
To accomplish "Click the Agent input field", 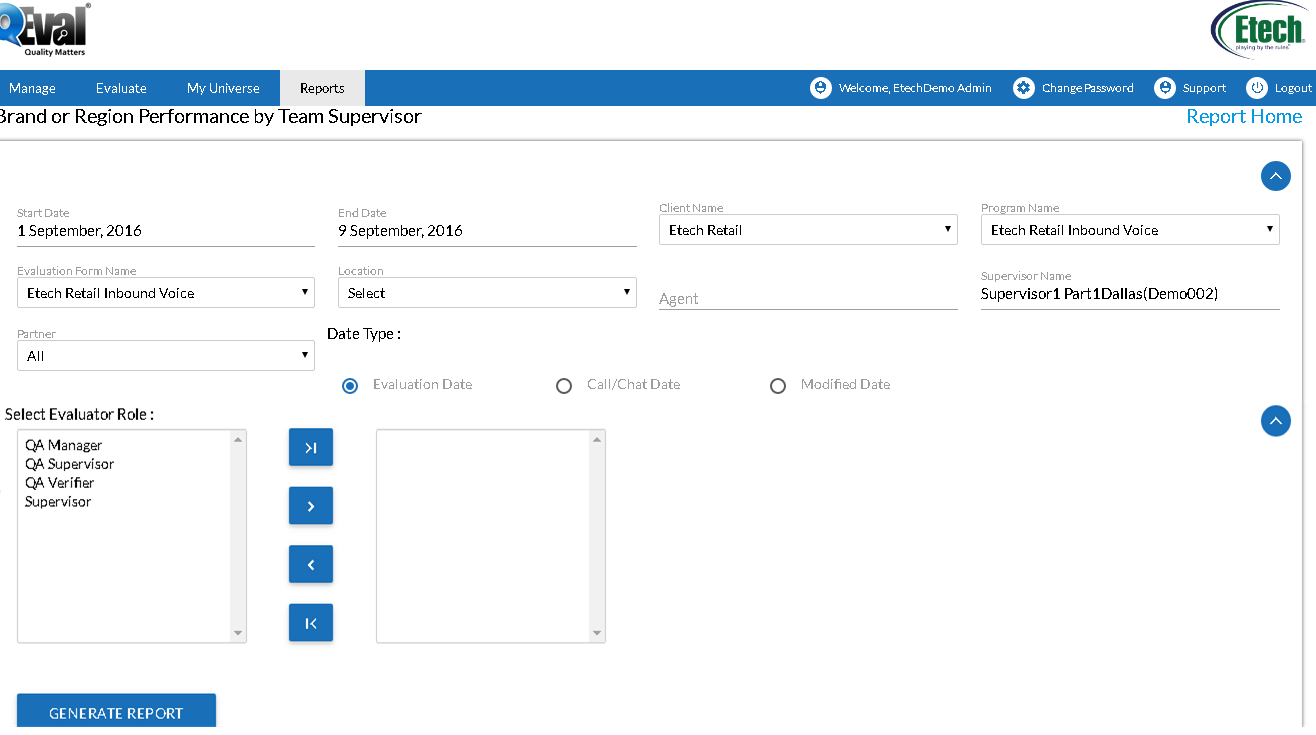I will point(808,298).
